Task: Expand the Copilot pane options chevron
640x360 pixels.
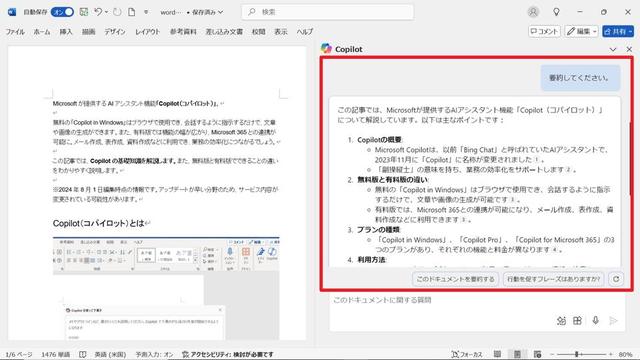Action: click(613, 49)
